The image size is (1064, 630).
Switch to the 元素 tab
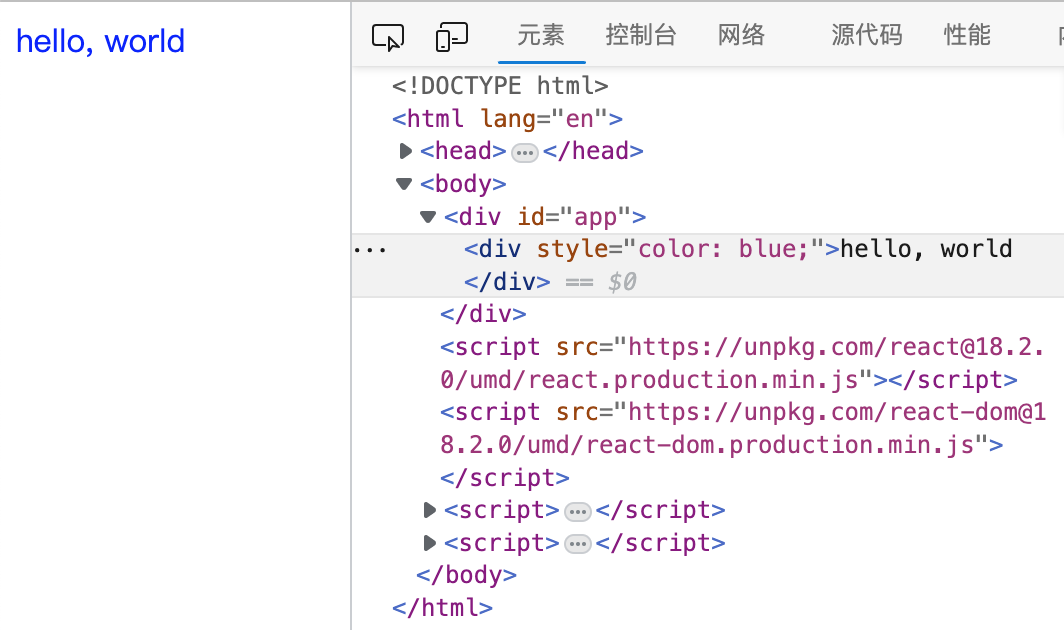coord(541,35)
